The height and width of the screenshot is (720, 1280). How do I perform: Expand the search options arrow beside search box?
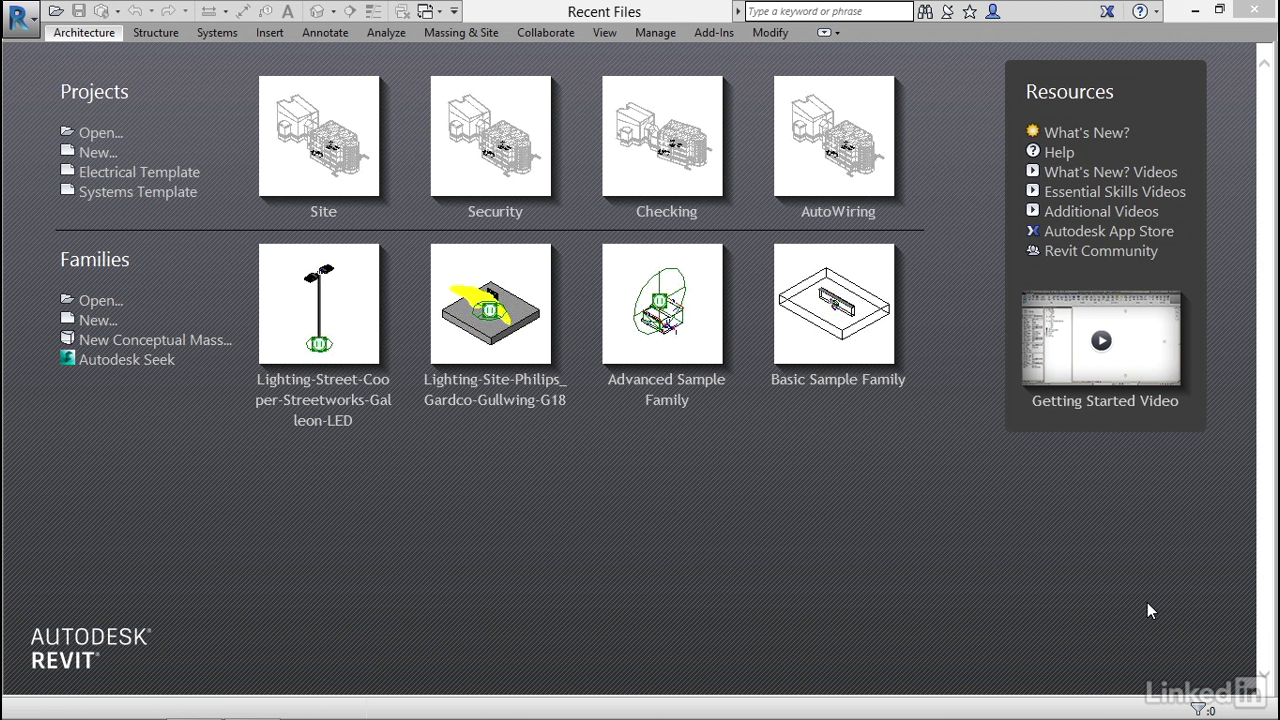tap(738, 12)
